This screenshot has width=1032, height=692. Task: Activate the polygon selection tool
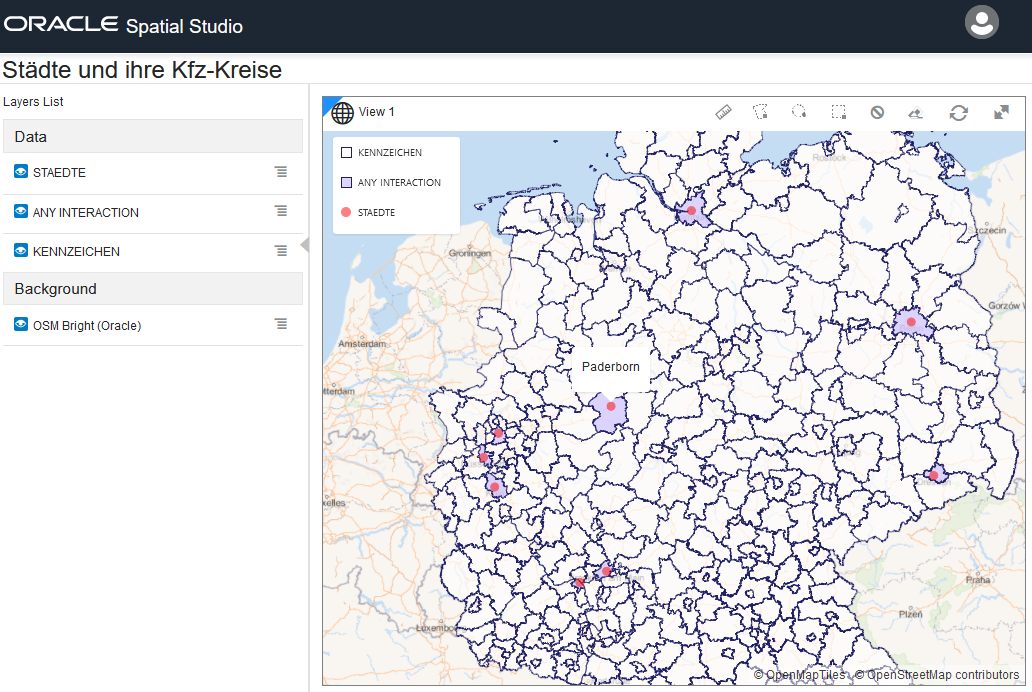(761, 112)
